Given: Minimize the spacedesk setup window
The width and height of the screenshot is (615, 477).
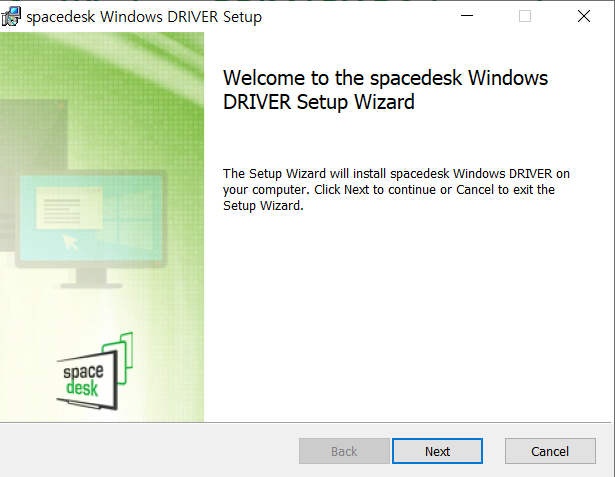Looking at the screenshot, I should click(467, 16).
